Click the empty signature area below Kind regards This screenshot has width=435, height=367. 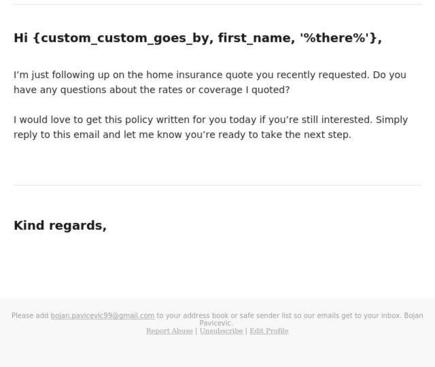tap(217, 263)
